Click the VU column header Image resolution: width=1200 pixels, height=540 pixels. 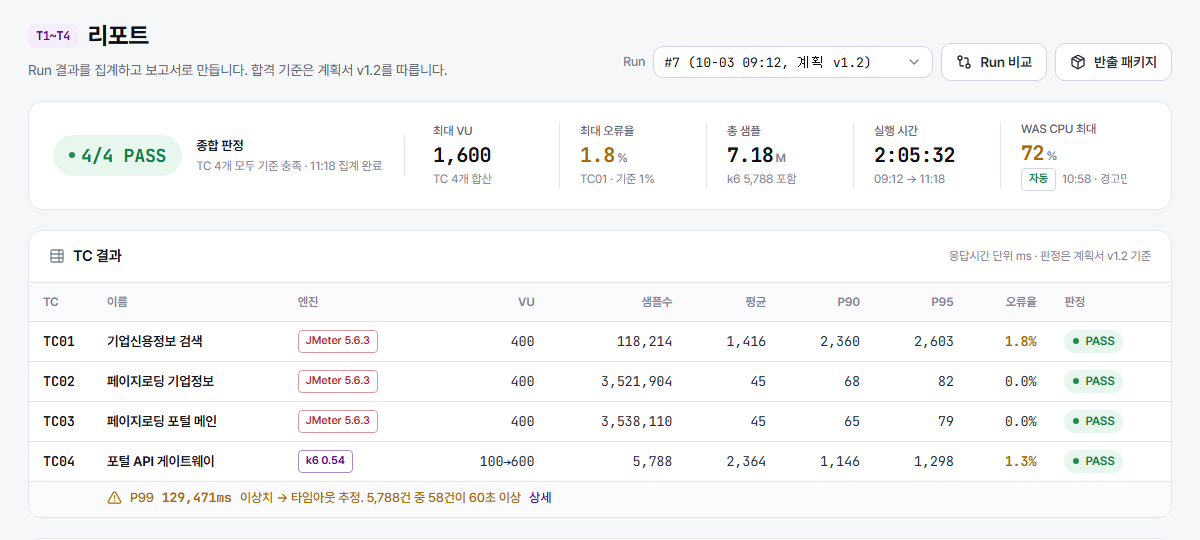coord(526,302)
